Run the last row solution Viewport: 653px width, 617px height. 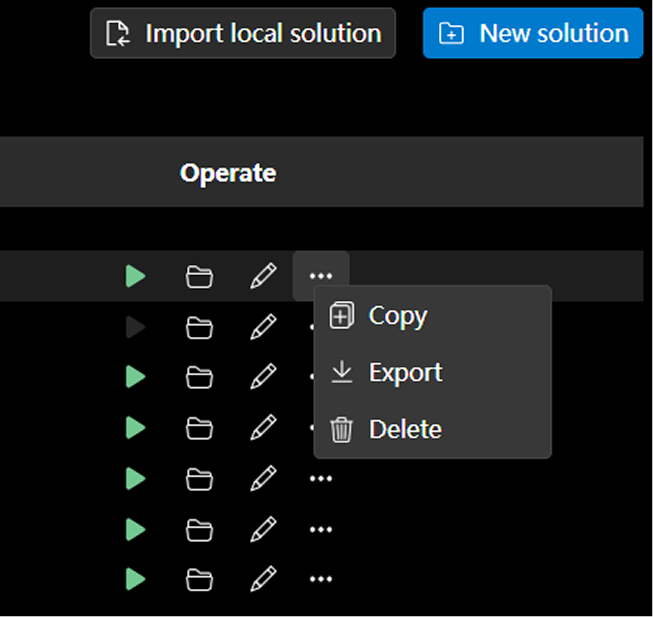point(136,578)
